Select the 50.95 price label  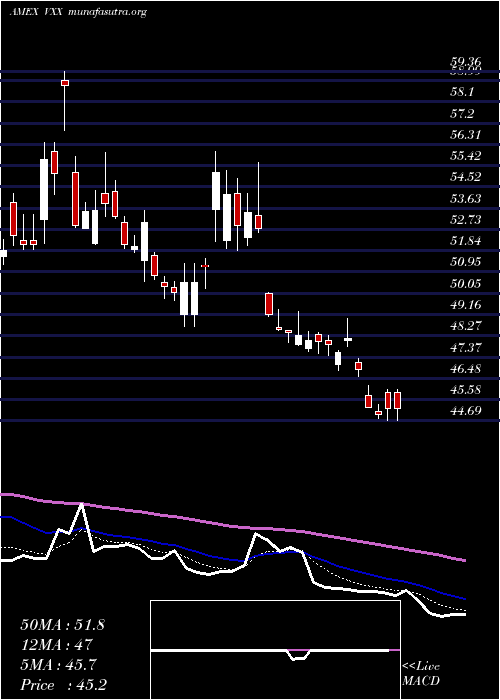pos(466,262)
